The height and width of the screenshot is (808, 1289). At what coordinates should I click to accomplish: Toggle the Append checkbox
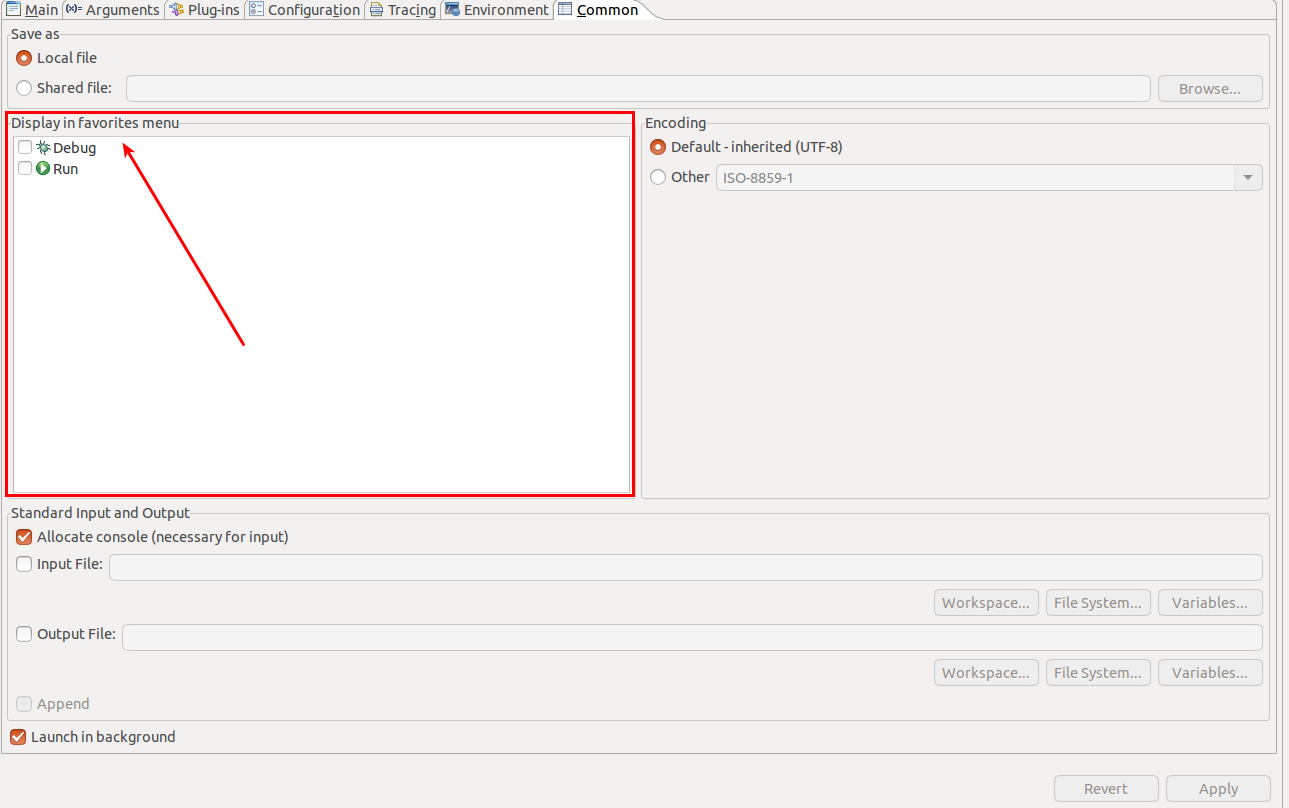tap(24, 704)
